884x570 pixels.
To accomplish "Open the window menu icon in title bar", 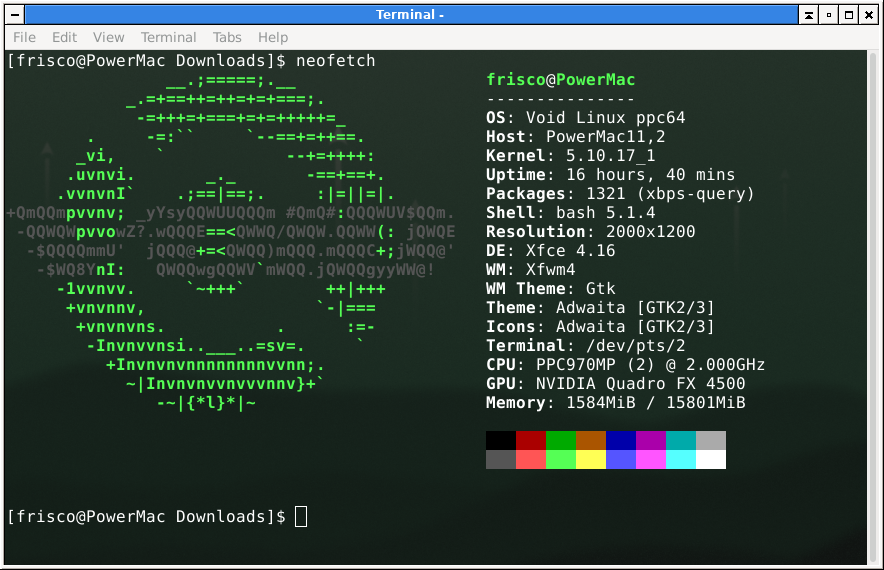I will tap(15, 15).
